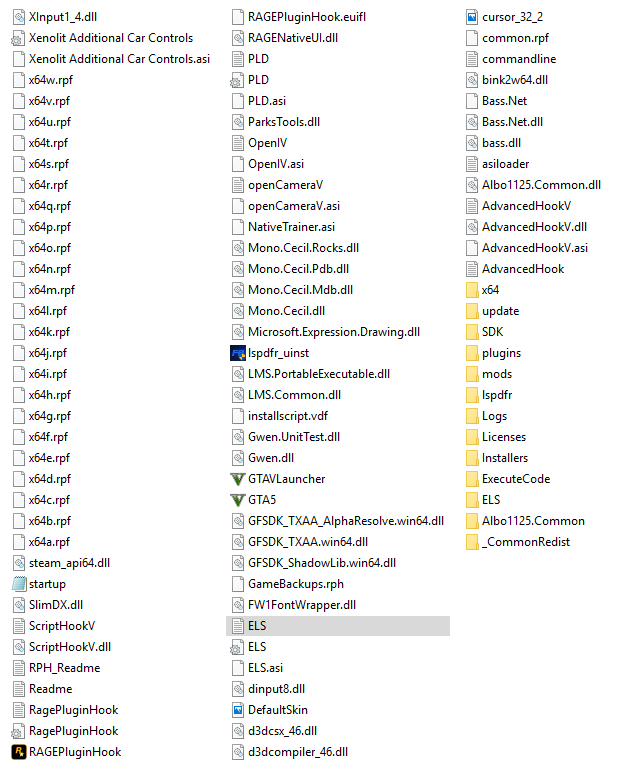The image size is (644, 769).
Task: Select the x64 folder icon
Action: coord(471,290)
